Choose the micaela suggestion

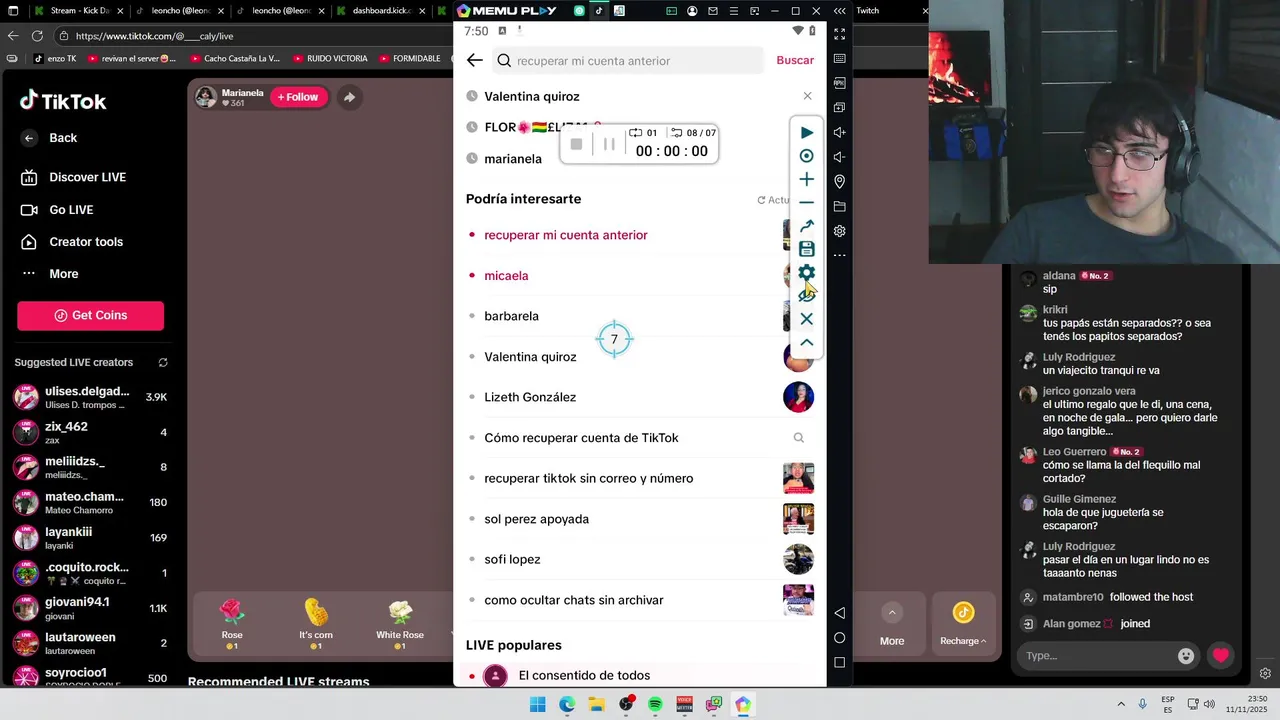[x=506, y=276]
